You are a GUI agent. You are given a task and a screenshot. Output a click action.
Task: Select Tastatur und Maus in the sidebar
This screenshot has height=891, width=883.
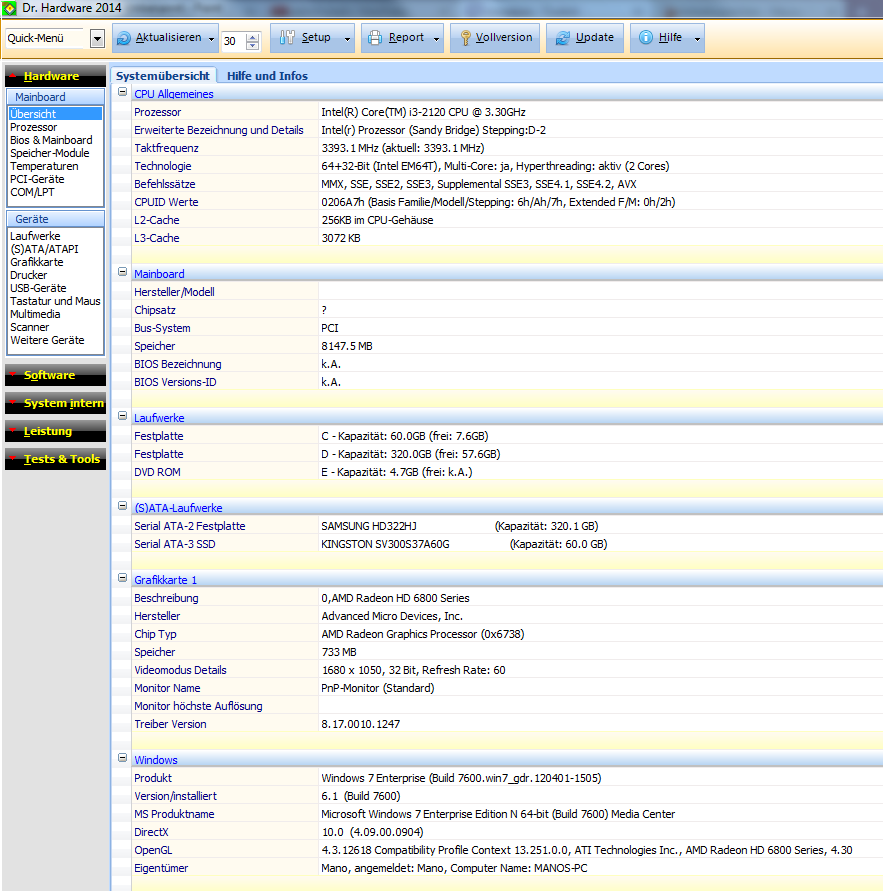55,301
